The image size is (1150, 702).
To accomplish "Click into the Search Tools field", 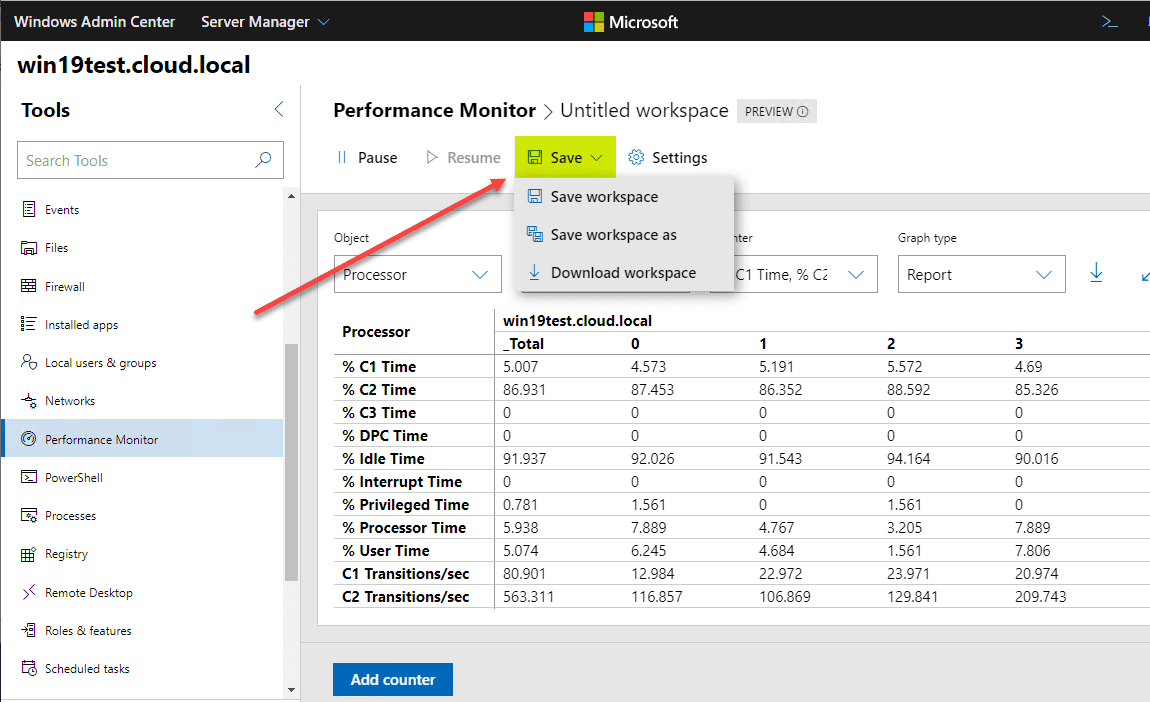I will tap(135, 160).
